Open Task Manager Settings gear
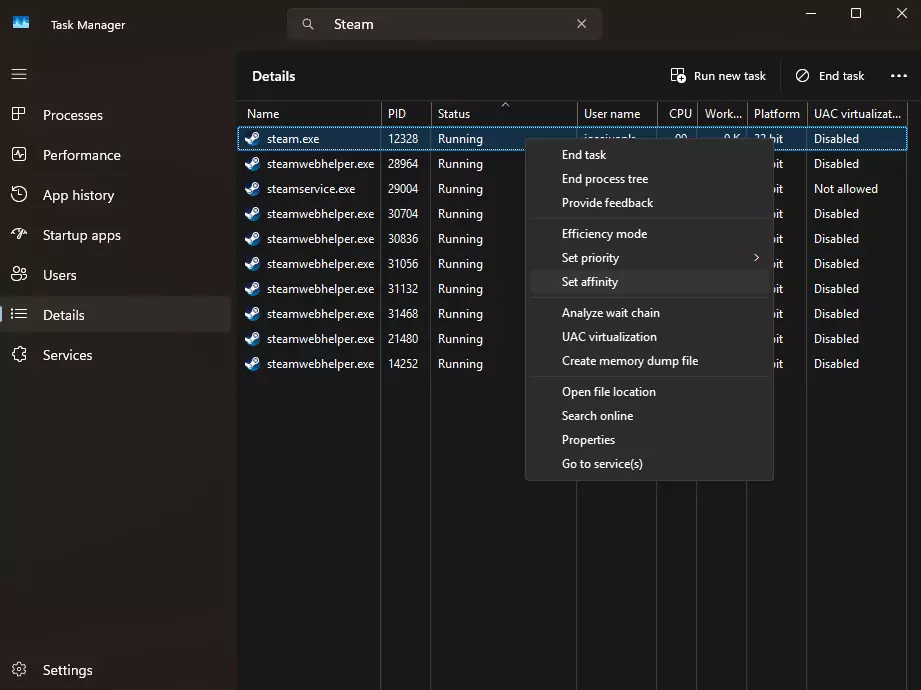921x690 pixels. [19, 670]
